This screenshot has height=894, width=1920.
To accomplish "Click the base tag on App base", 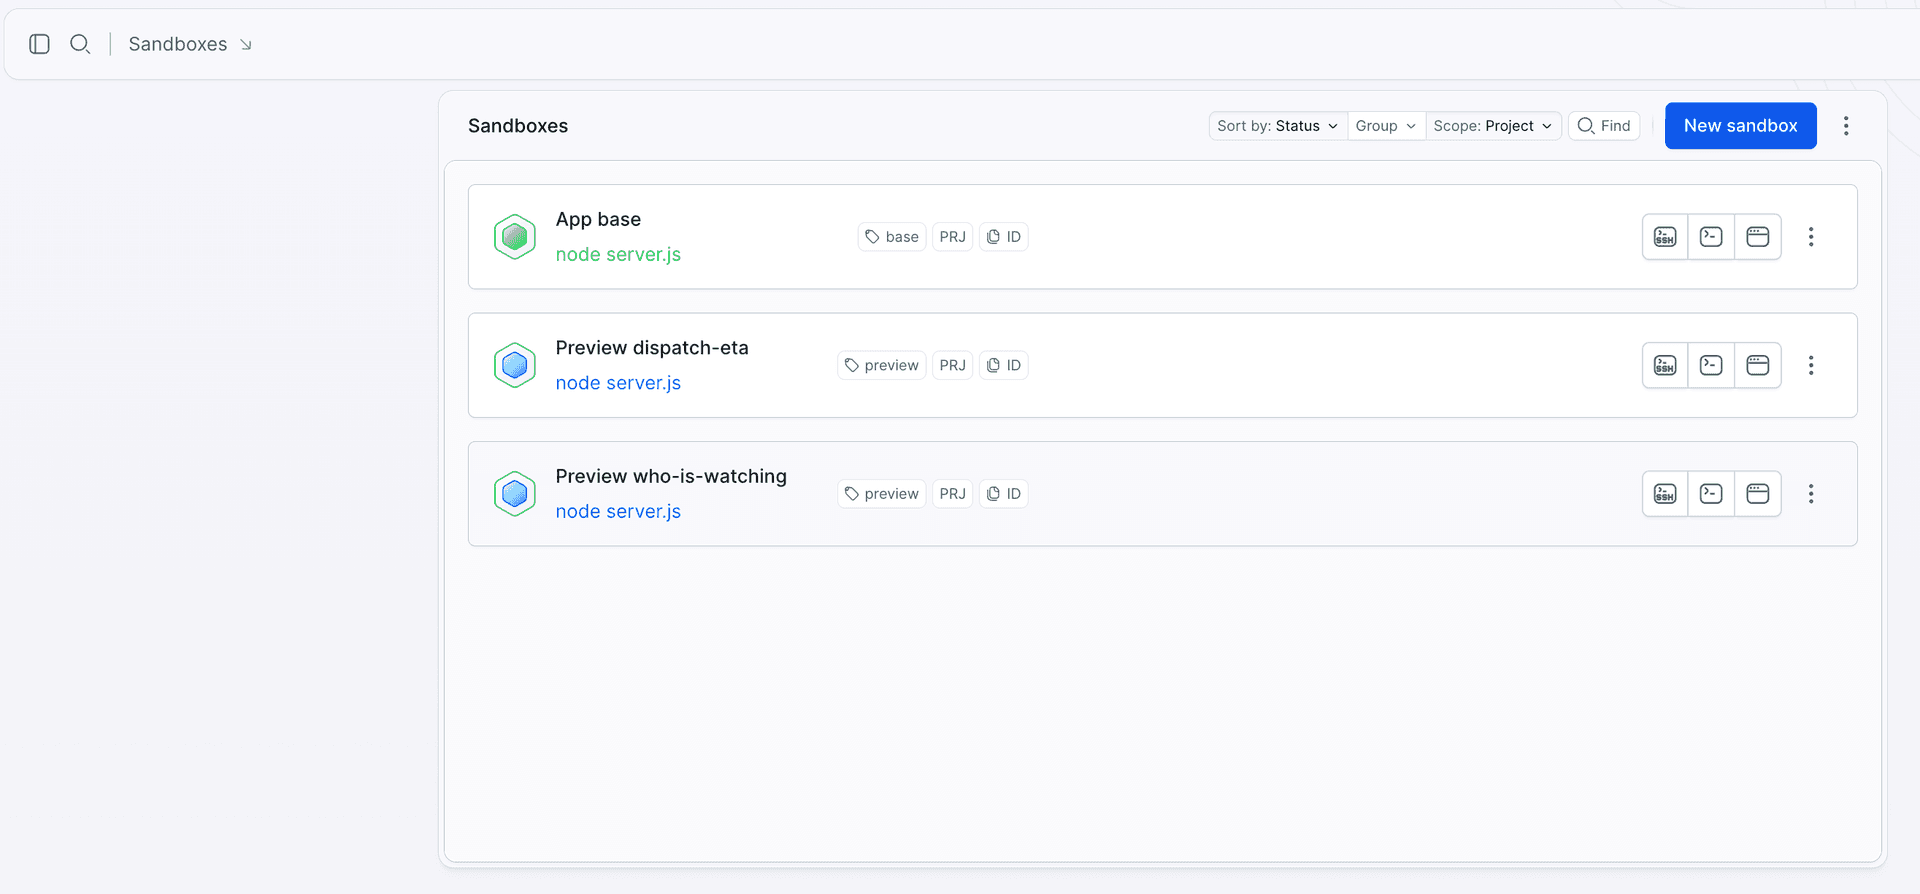I will click(892, 237).
